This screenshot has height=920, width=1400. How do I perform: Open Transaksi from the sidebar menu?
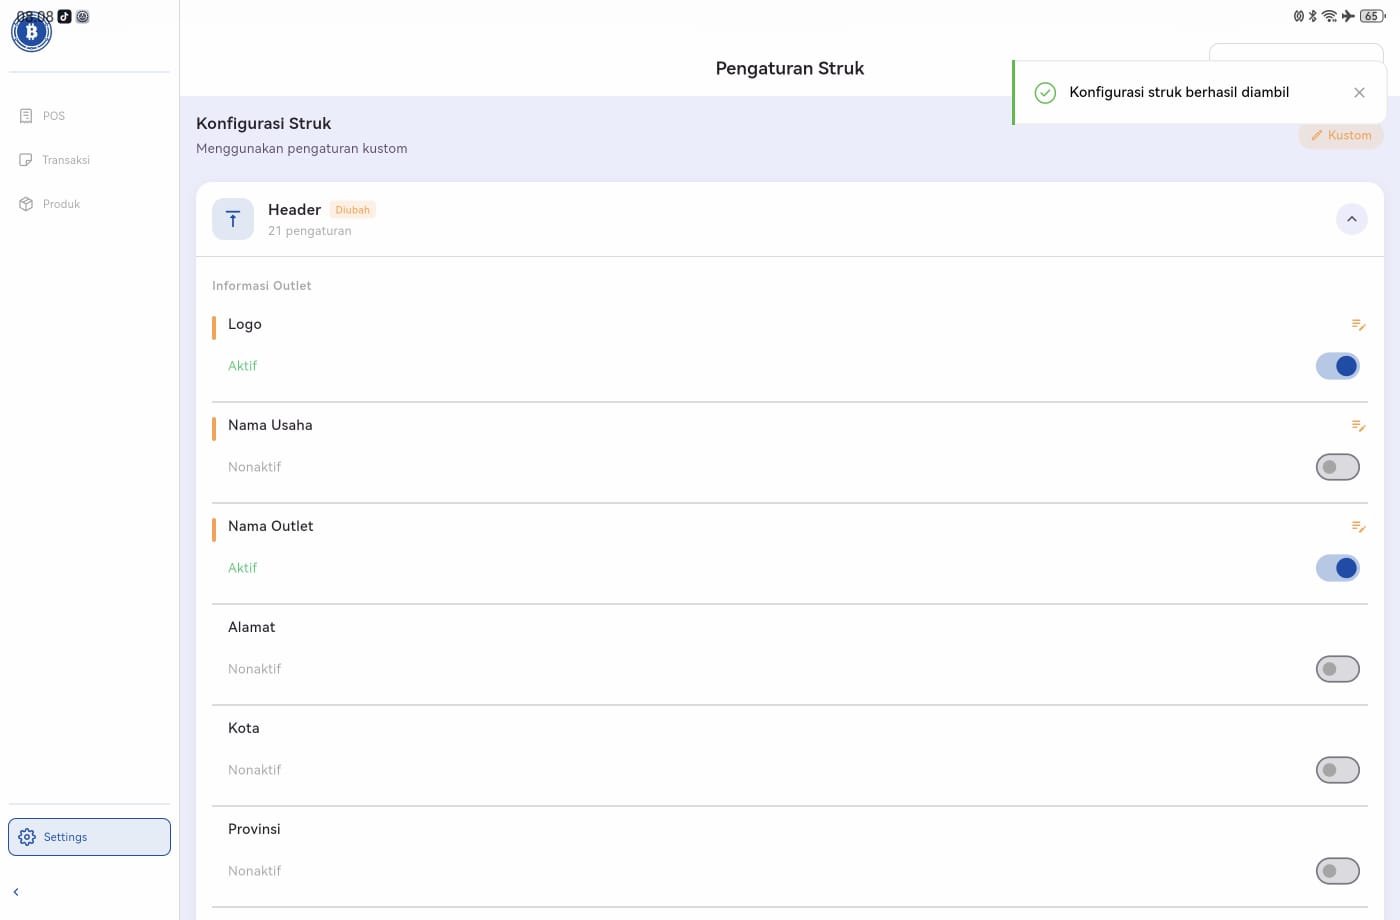click(x=65, y=159)
